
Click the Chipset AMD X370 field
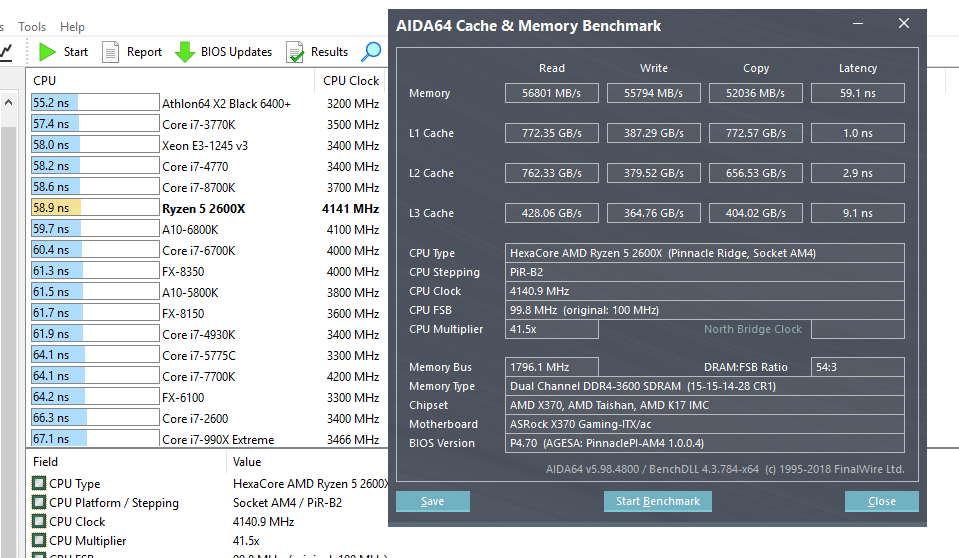pos(705,405)
